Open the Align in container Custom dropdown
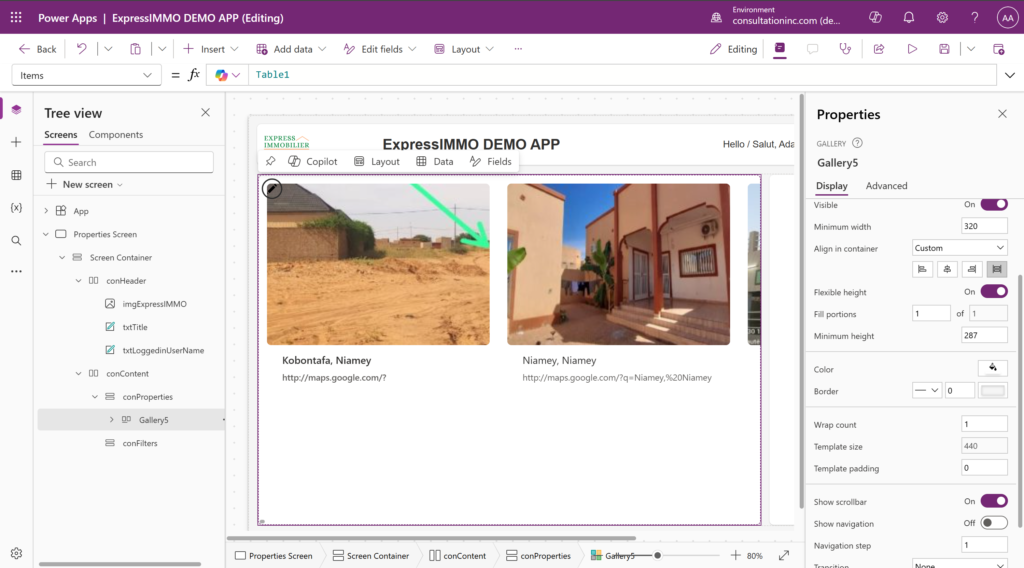Screen dimensions: 1024x568 point(959,248)
